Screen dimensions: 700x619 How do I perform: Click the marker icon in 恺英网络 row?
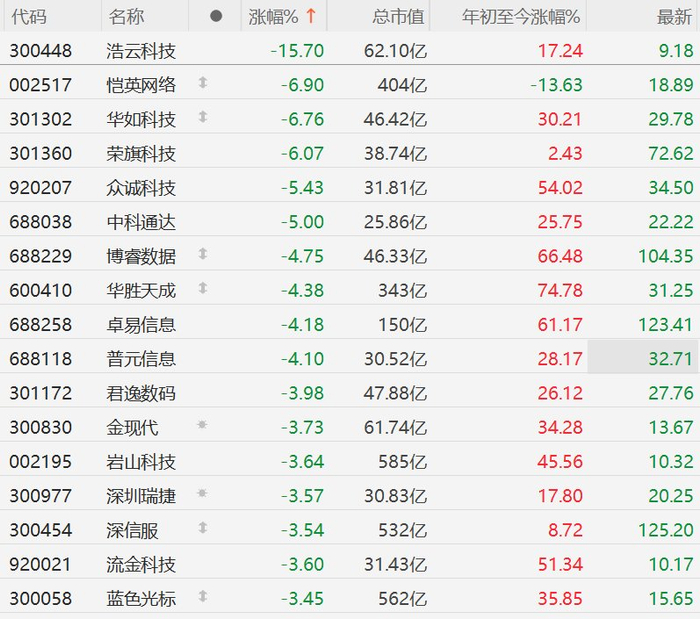coord(203,83)
